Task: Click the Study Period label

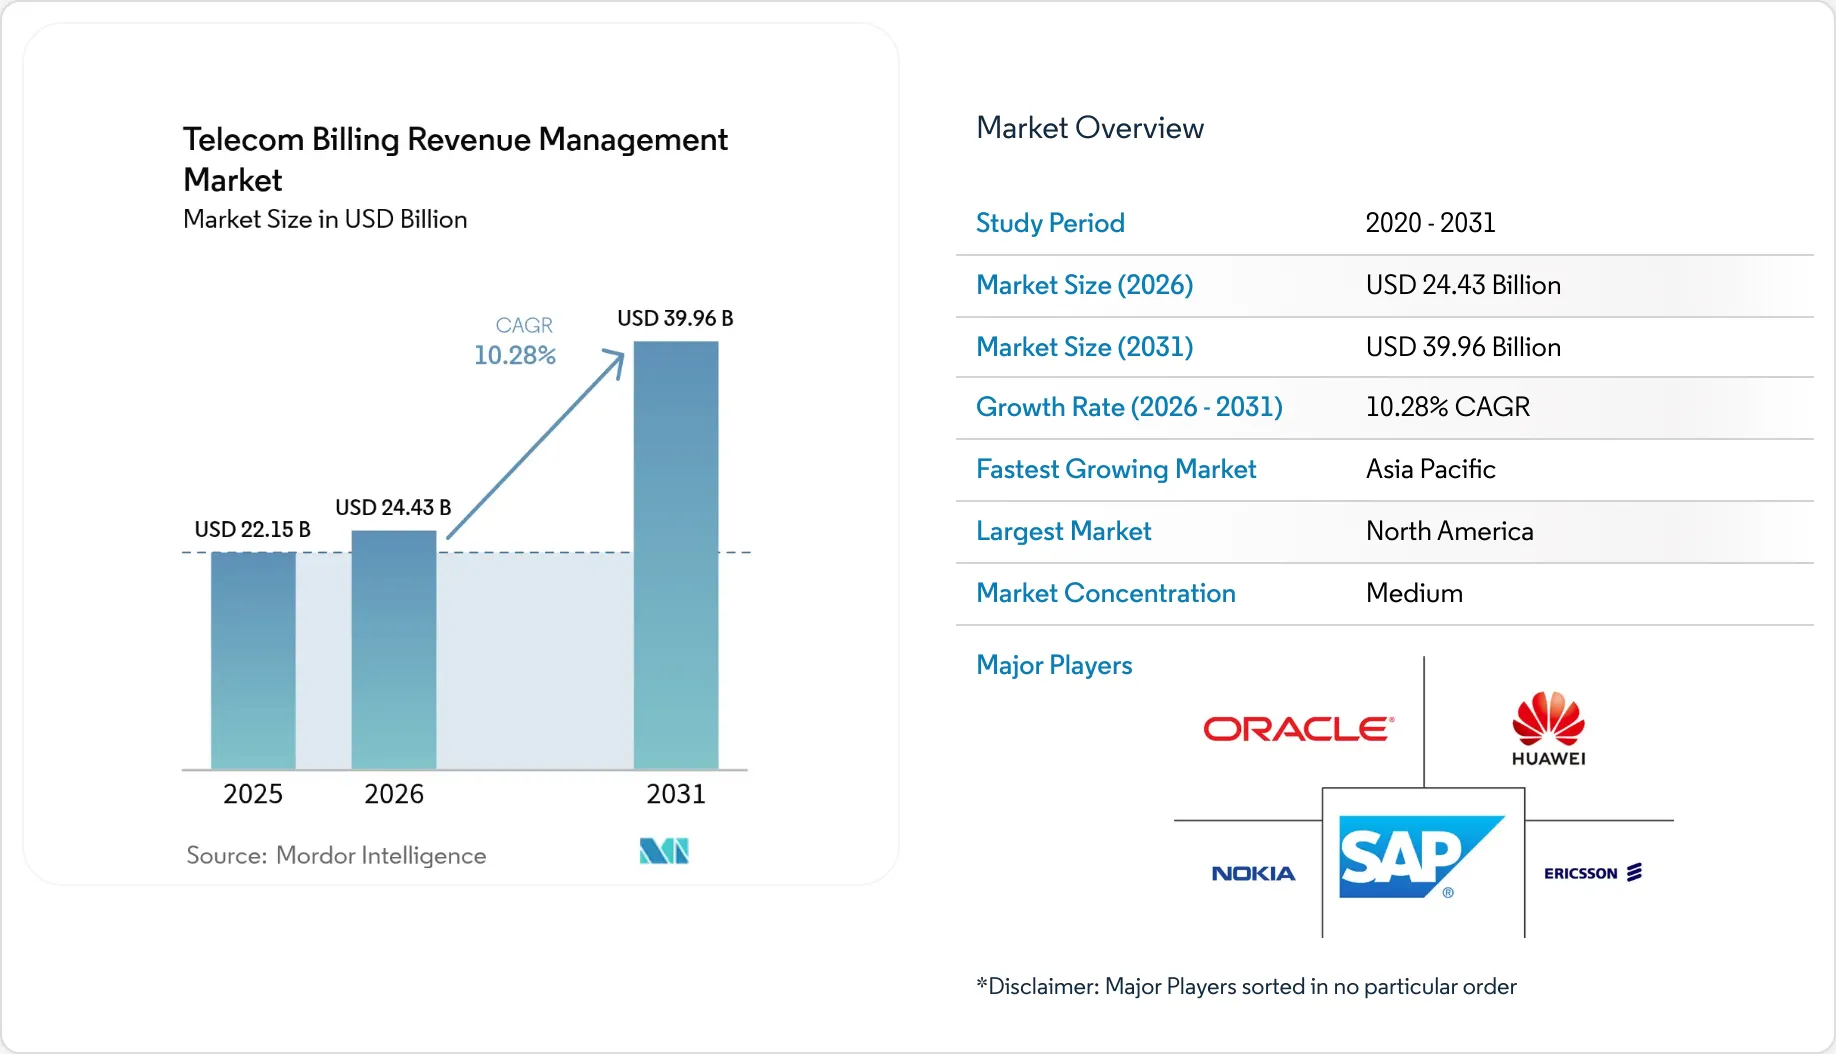Action: click(x=1050, y=223)
